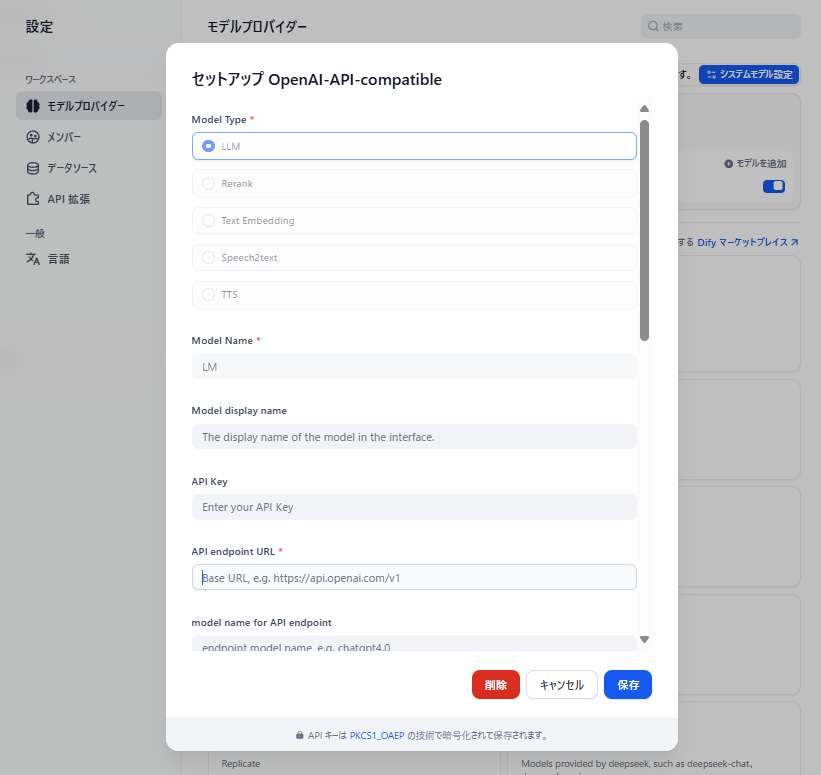Screen dimensions: 821x775
Task: Click the blue 保存 save button
Action: coord(628,685)
